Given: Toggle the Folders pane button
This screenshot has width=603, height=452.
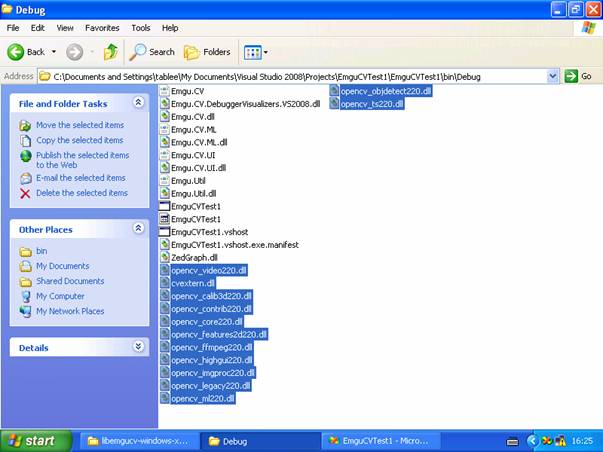Looking at the screenshot, I should tap(207, 52).
